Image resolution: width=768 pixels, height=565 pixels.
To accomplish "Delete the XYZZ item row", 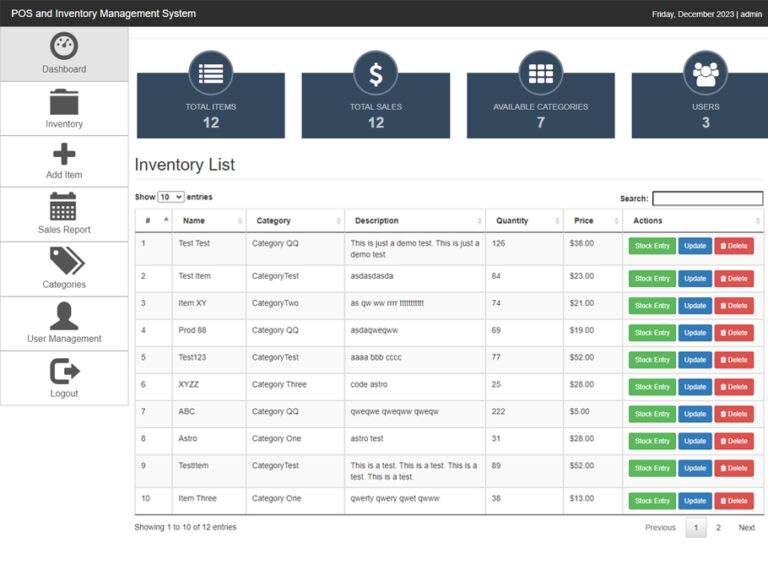I will point(733,387).
